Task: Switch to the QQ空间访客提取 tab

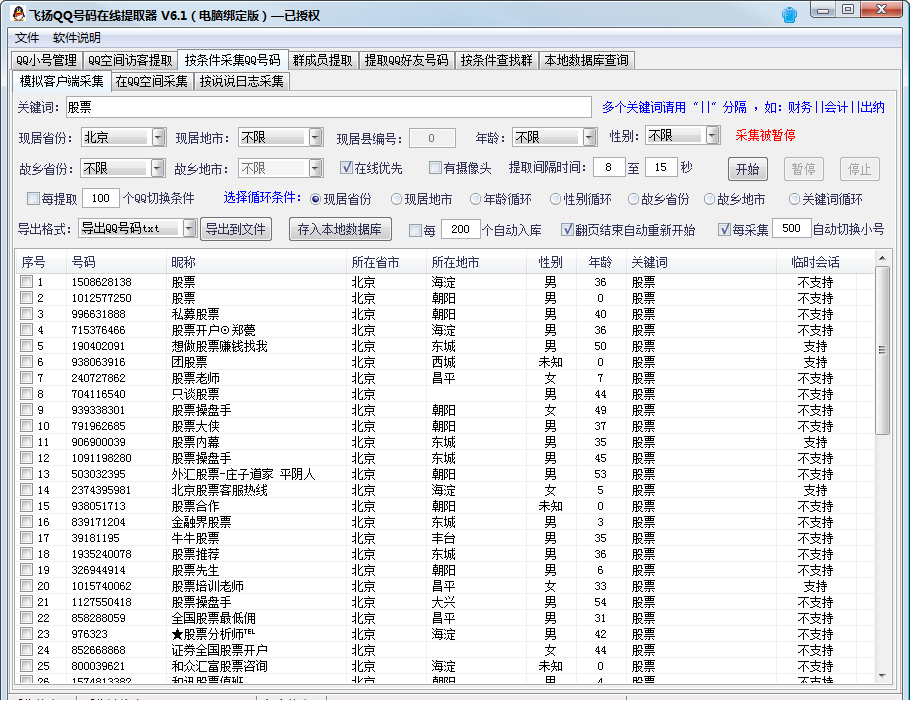Action: pos(130,60)
